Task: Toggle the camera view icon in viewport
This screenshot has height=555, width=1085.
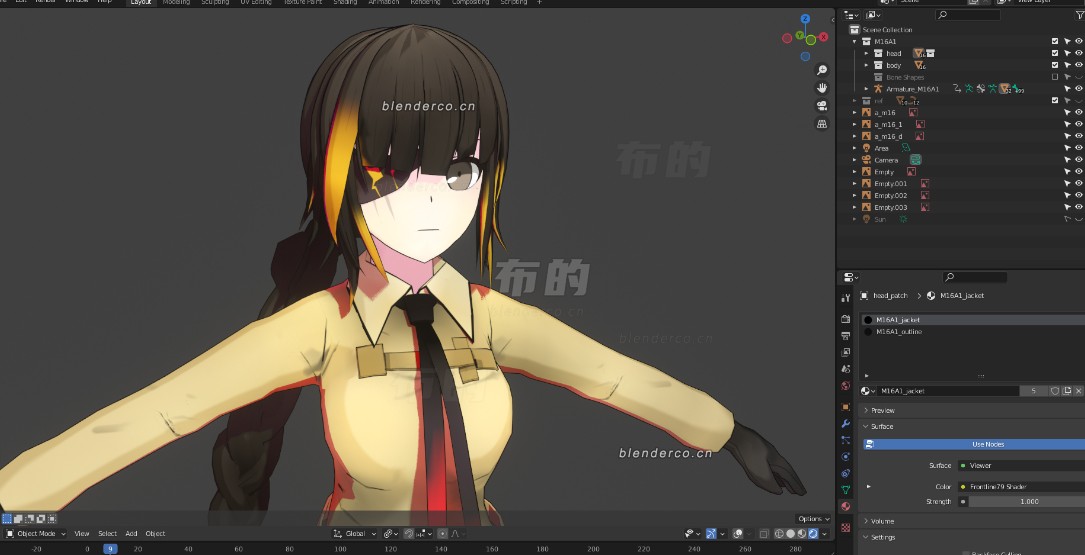Action: click(822, 106)
